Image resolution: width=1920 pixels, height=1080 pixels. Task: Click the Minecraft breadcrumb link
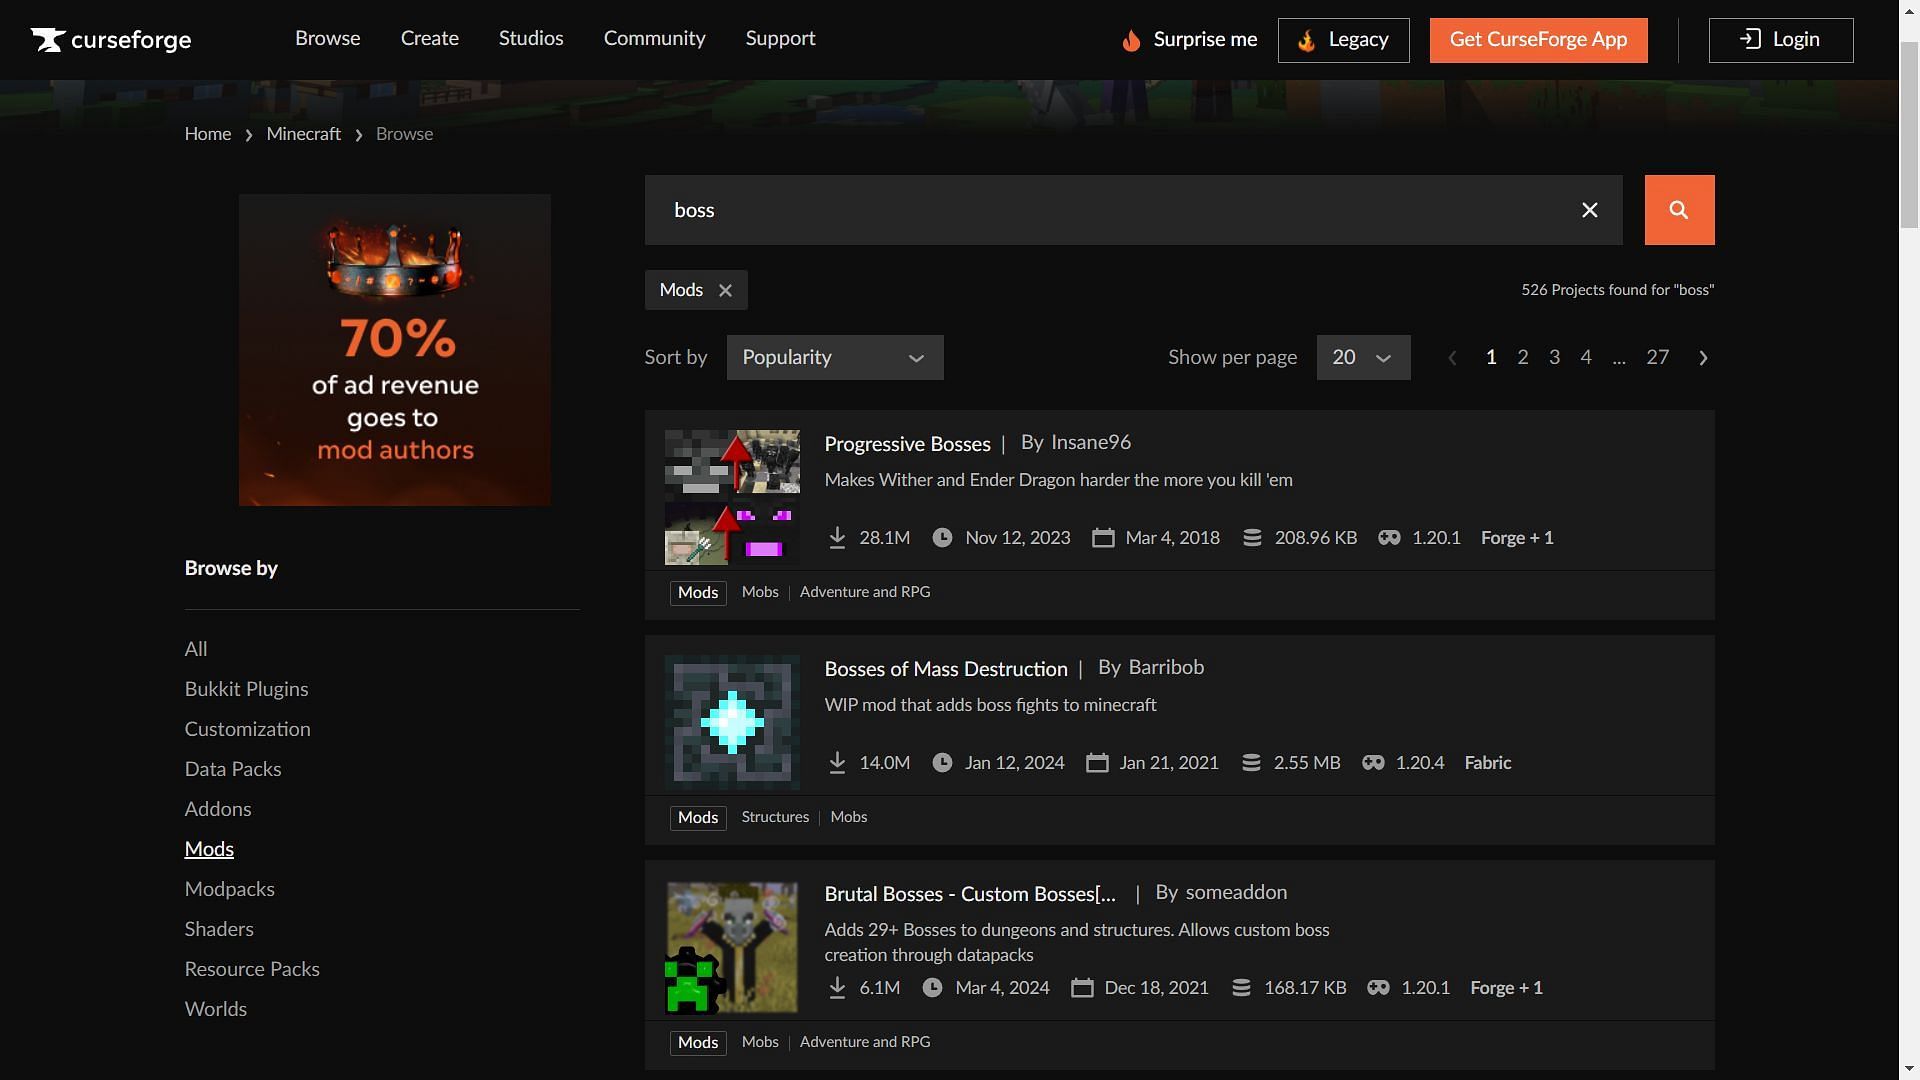pyautogui.click(x=303, y=134)
